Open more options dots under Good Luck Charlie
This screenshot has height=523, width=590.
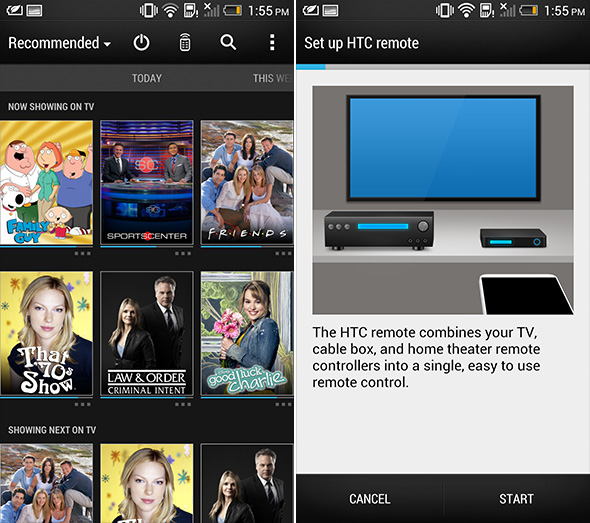point(283,404)
